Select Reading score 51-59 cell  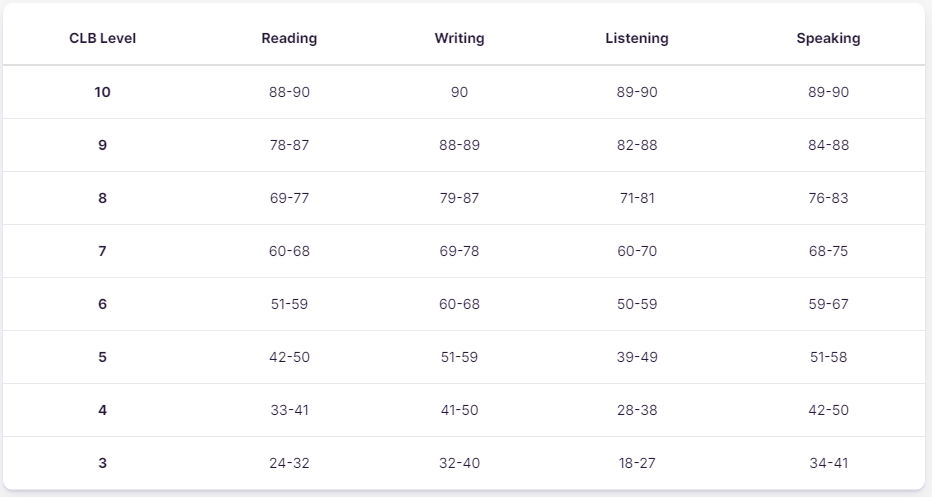point(289,304)
